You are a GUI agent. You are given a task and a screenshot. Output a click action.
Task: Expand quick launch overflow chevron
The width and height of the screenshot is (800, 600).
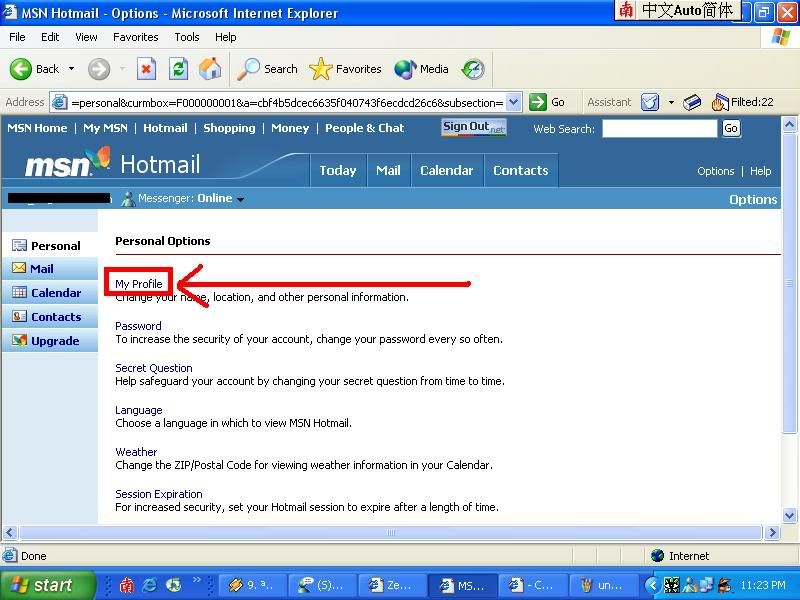196,579
